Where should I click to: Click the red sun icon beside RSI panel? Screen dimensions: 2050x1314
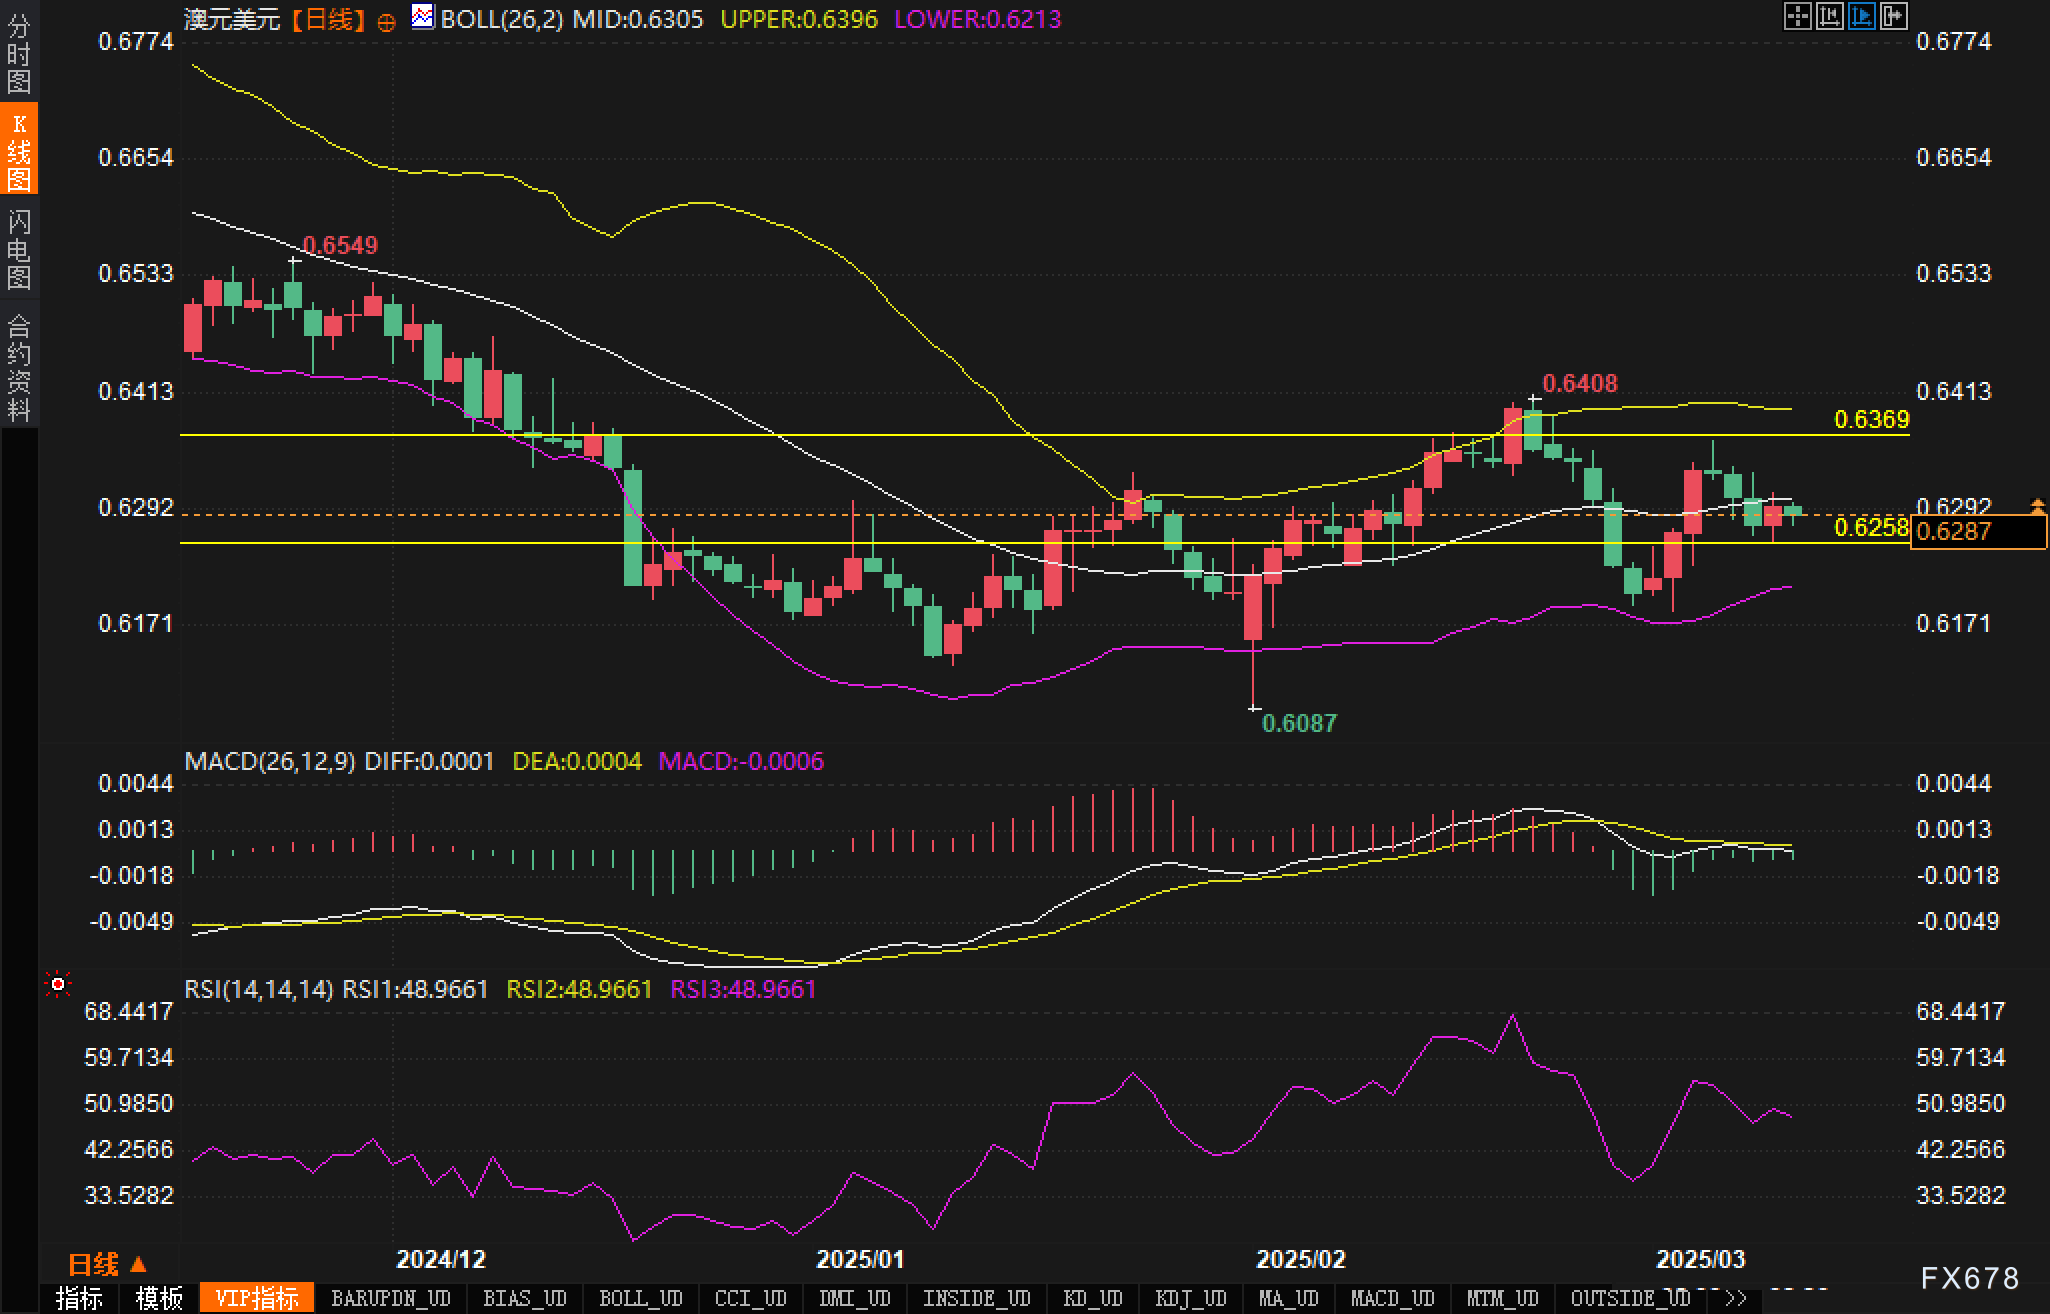[x=58, y=985]
